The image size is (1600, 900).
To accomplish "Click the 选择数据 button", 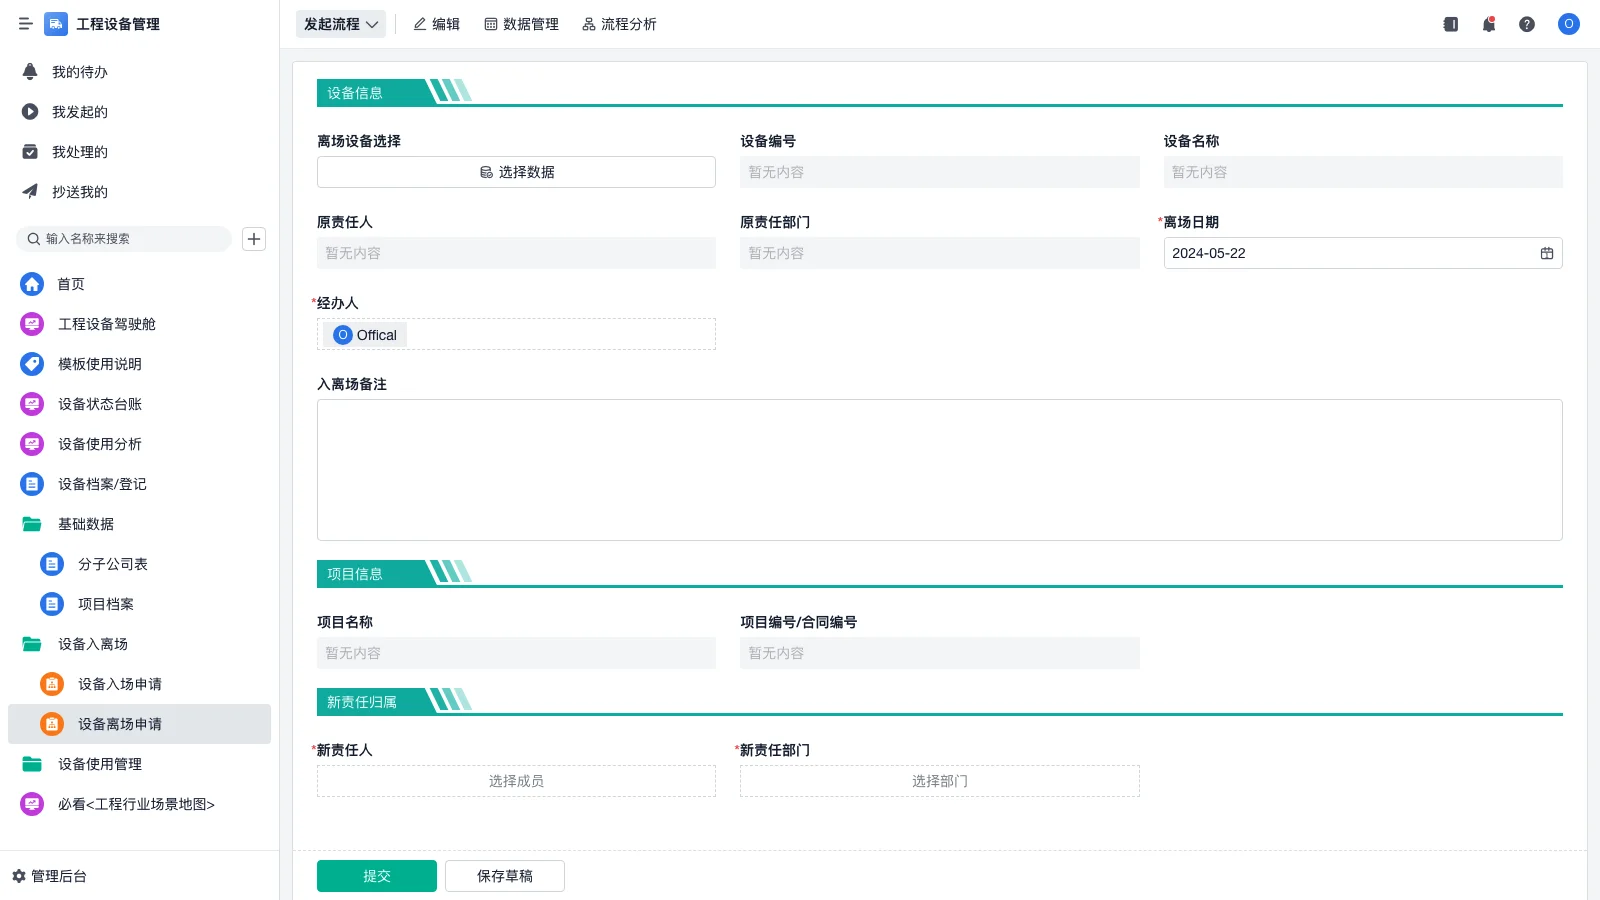I will point(516,172).
